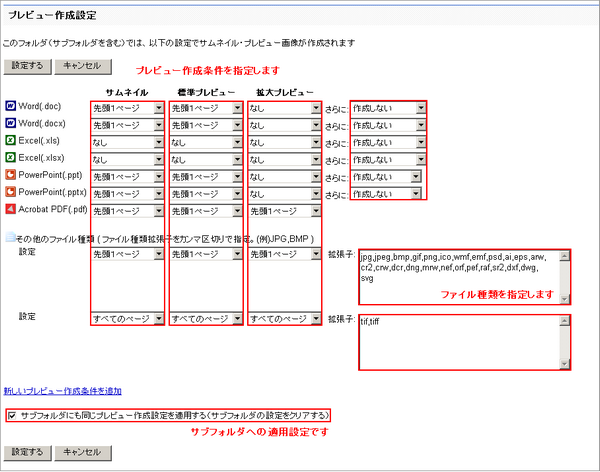The height and width of the screenshot is (472, 600).
Task: Open the enlarged preview dropdown for PowerPoint(.pptx)
Action: pos(284,194)
